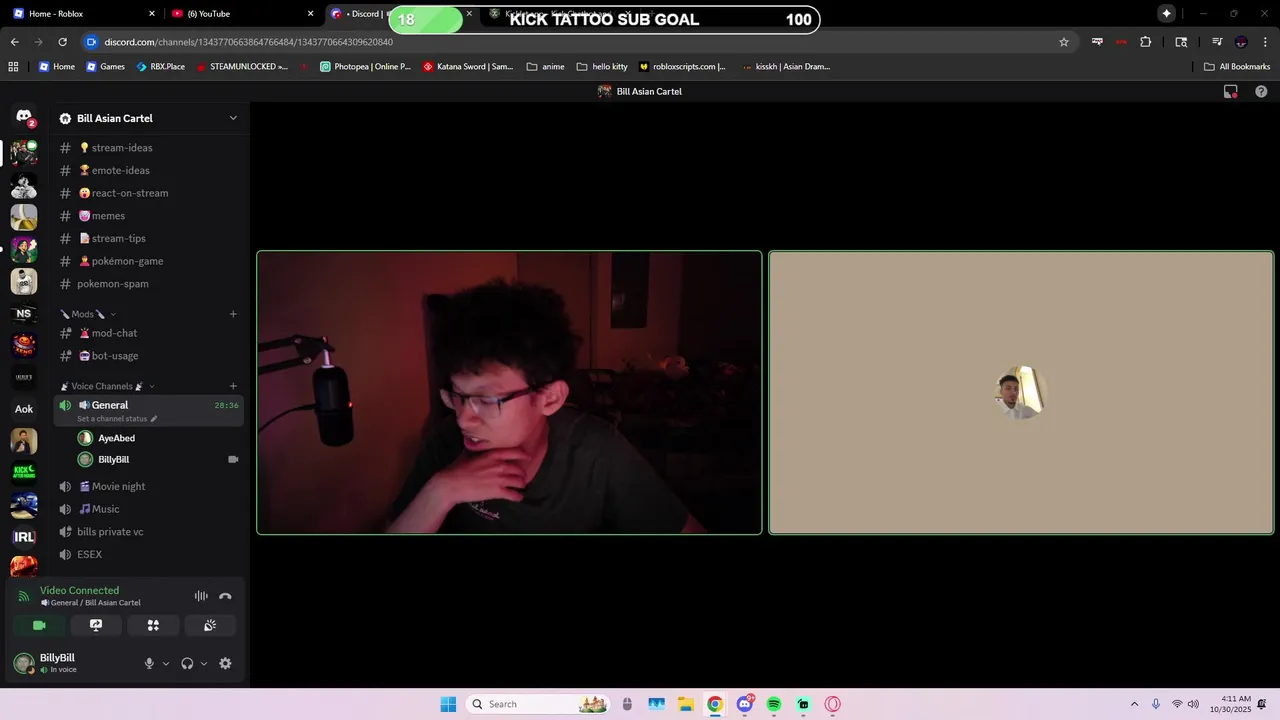Open the Photopea bookmark
Screen dimensions: 1280x720
click(x=365, y=67)
